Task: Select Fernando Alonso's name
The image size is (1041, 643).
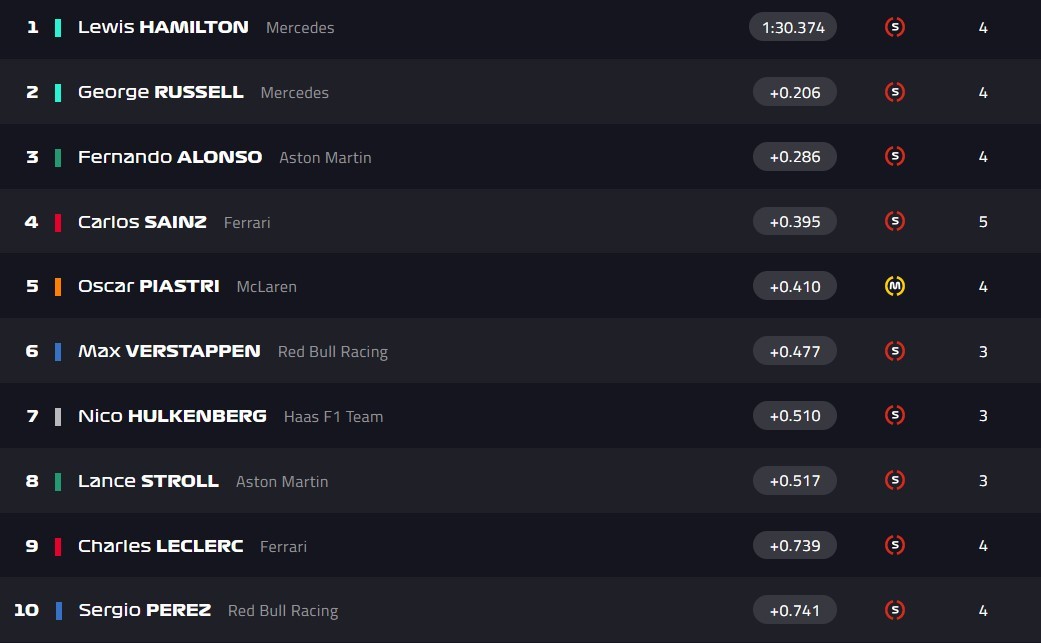Action: 170,157
